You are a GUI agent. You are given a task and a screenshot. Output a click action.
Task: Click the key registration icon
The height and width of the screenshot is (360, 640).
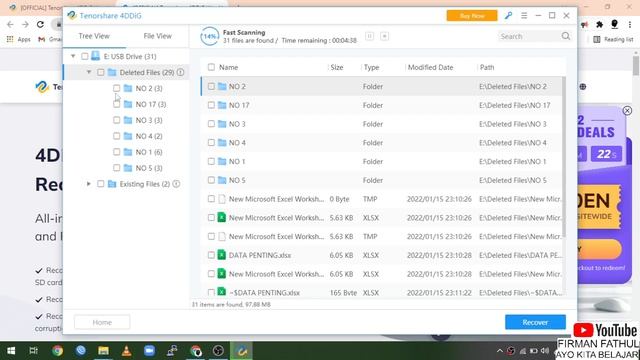(x=508, y=16)
